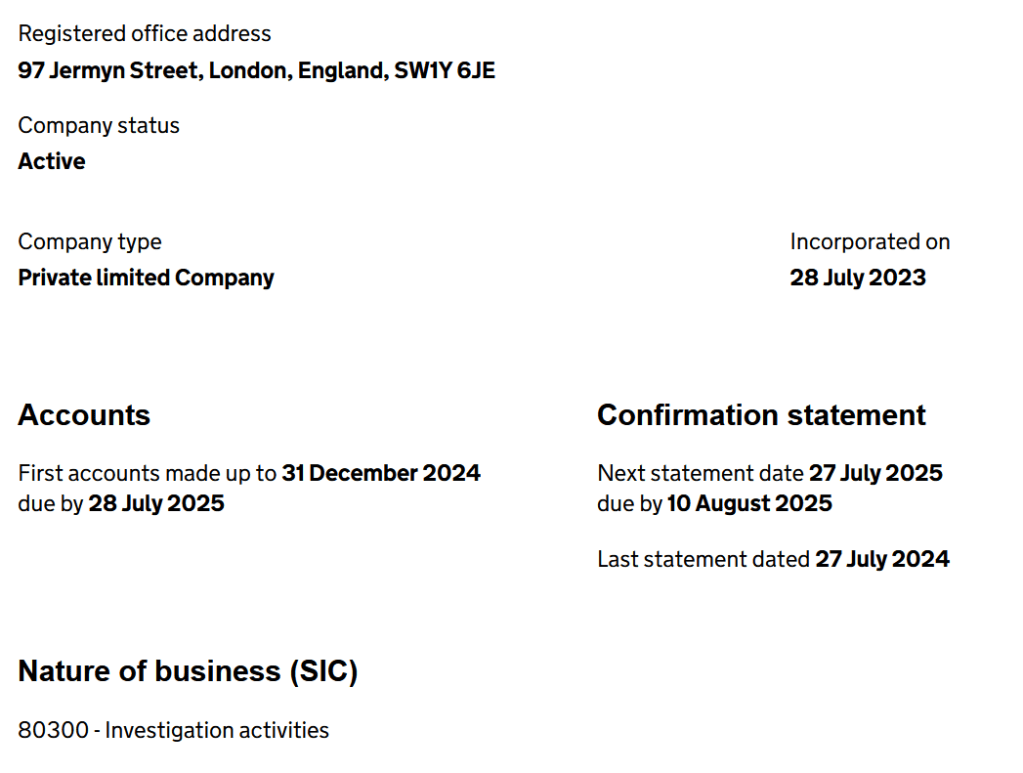Image resolution: width=1023 pixels, height=773 pixels.
Task: Select the 27 July 2024 last statement date
Action: tap(882, 560)
